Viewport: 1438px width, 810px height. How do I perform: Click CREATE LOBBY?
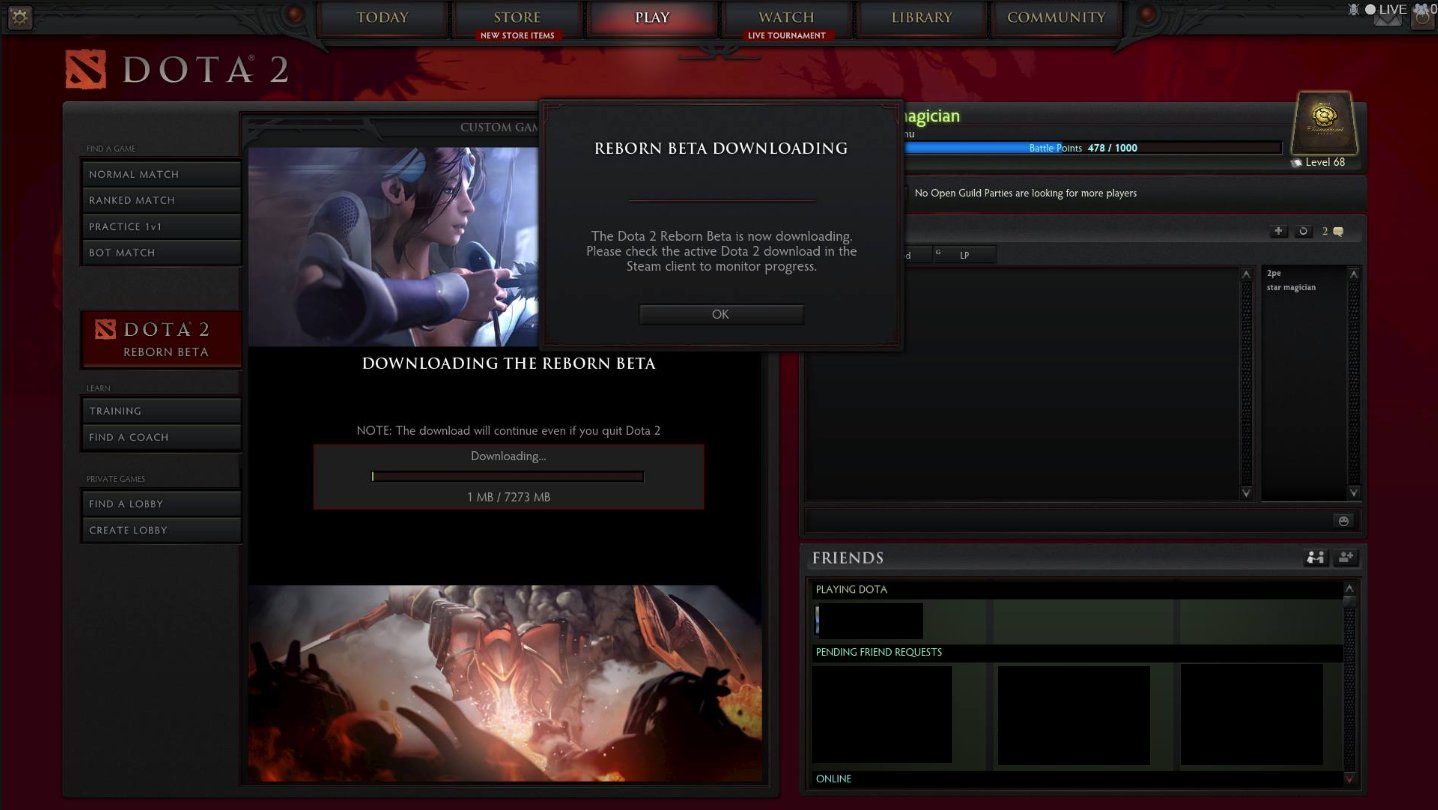[x=161, y=529]
